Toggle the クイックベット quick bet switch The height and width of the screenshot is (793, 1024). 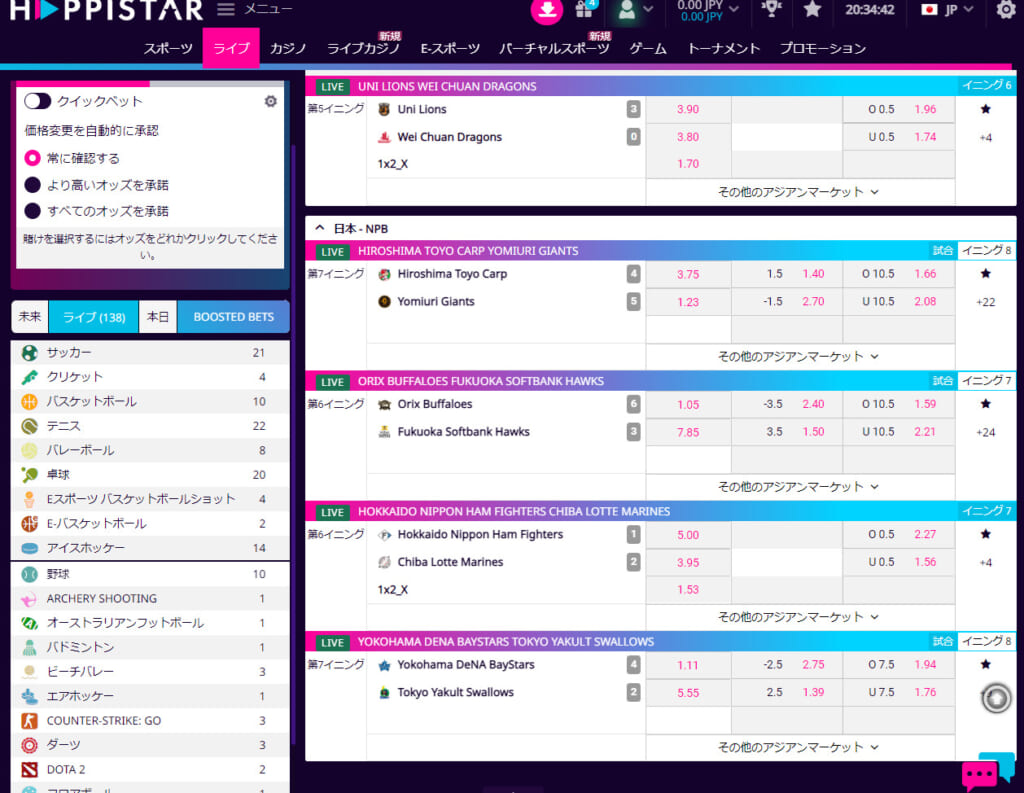tap(37, 101)
